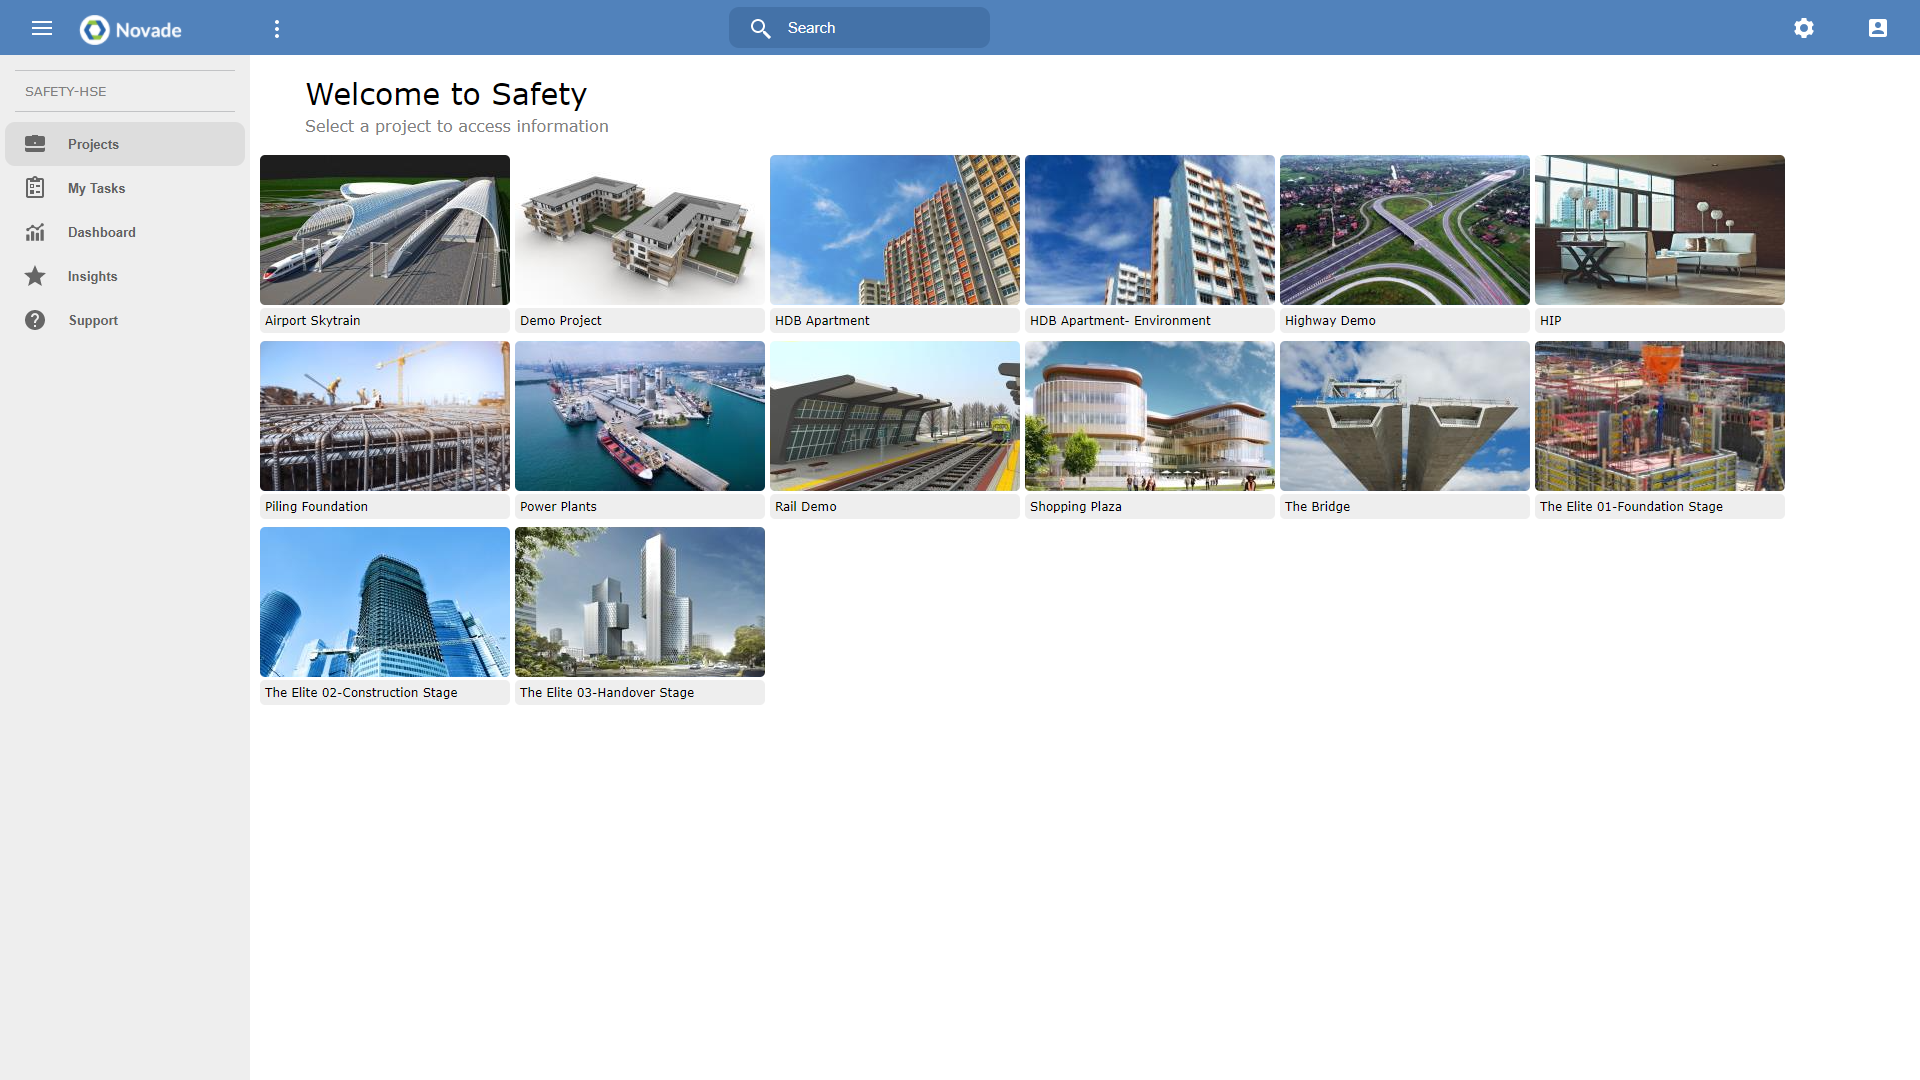The width and height of the screenshot is (1920, 1080).
Task: Open the three-dot more options menu
Action: coord(277,29)
